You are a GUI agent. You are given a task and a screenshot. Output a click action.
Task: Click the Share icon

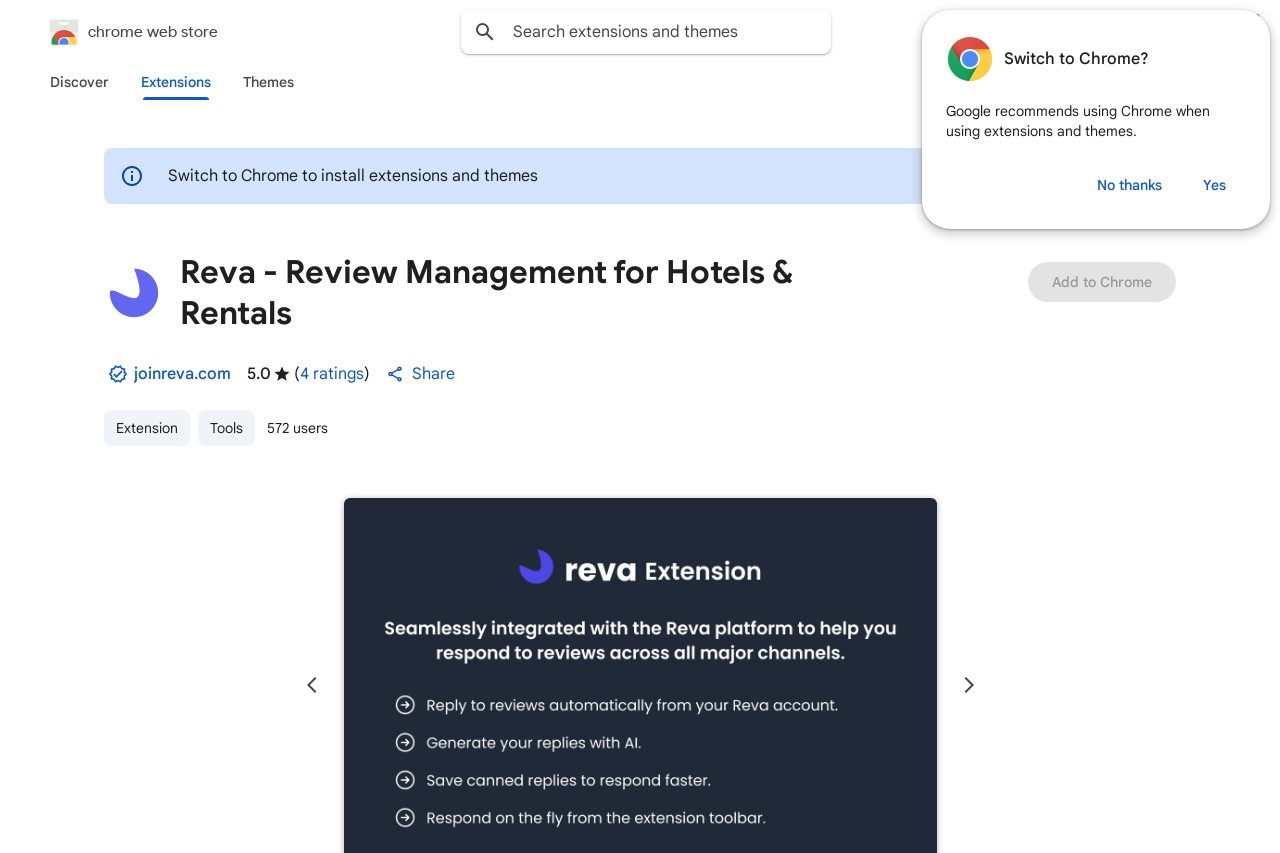click(395, 374)
